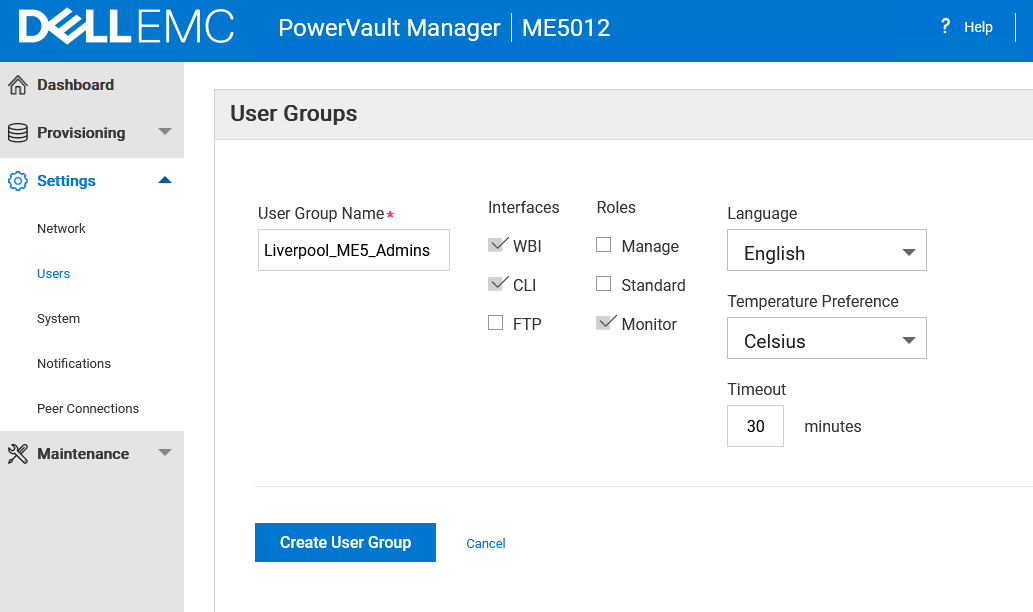Click the User Group Name input field

(353, 249)
